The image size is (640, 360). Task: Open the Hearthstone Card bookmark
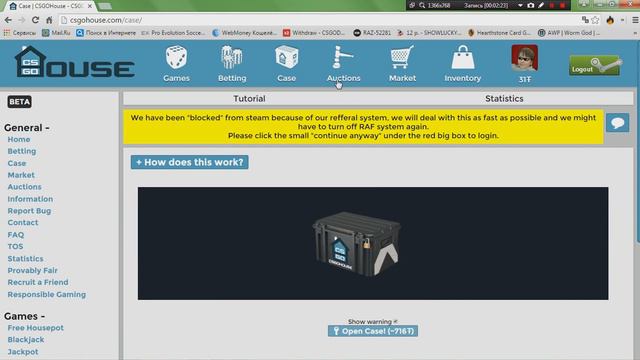click(x=499, y=33)
